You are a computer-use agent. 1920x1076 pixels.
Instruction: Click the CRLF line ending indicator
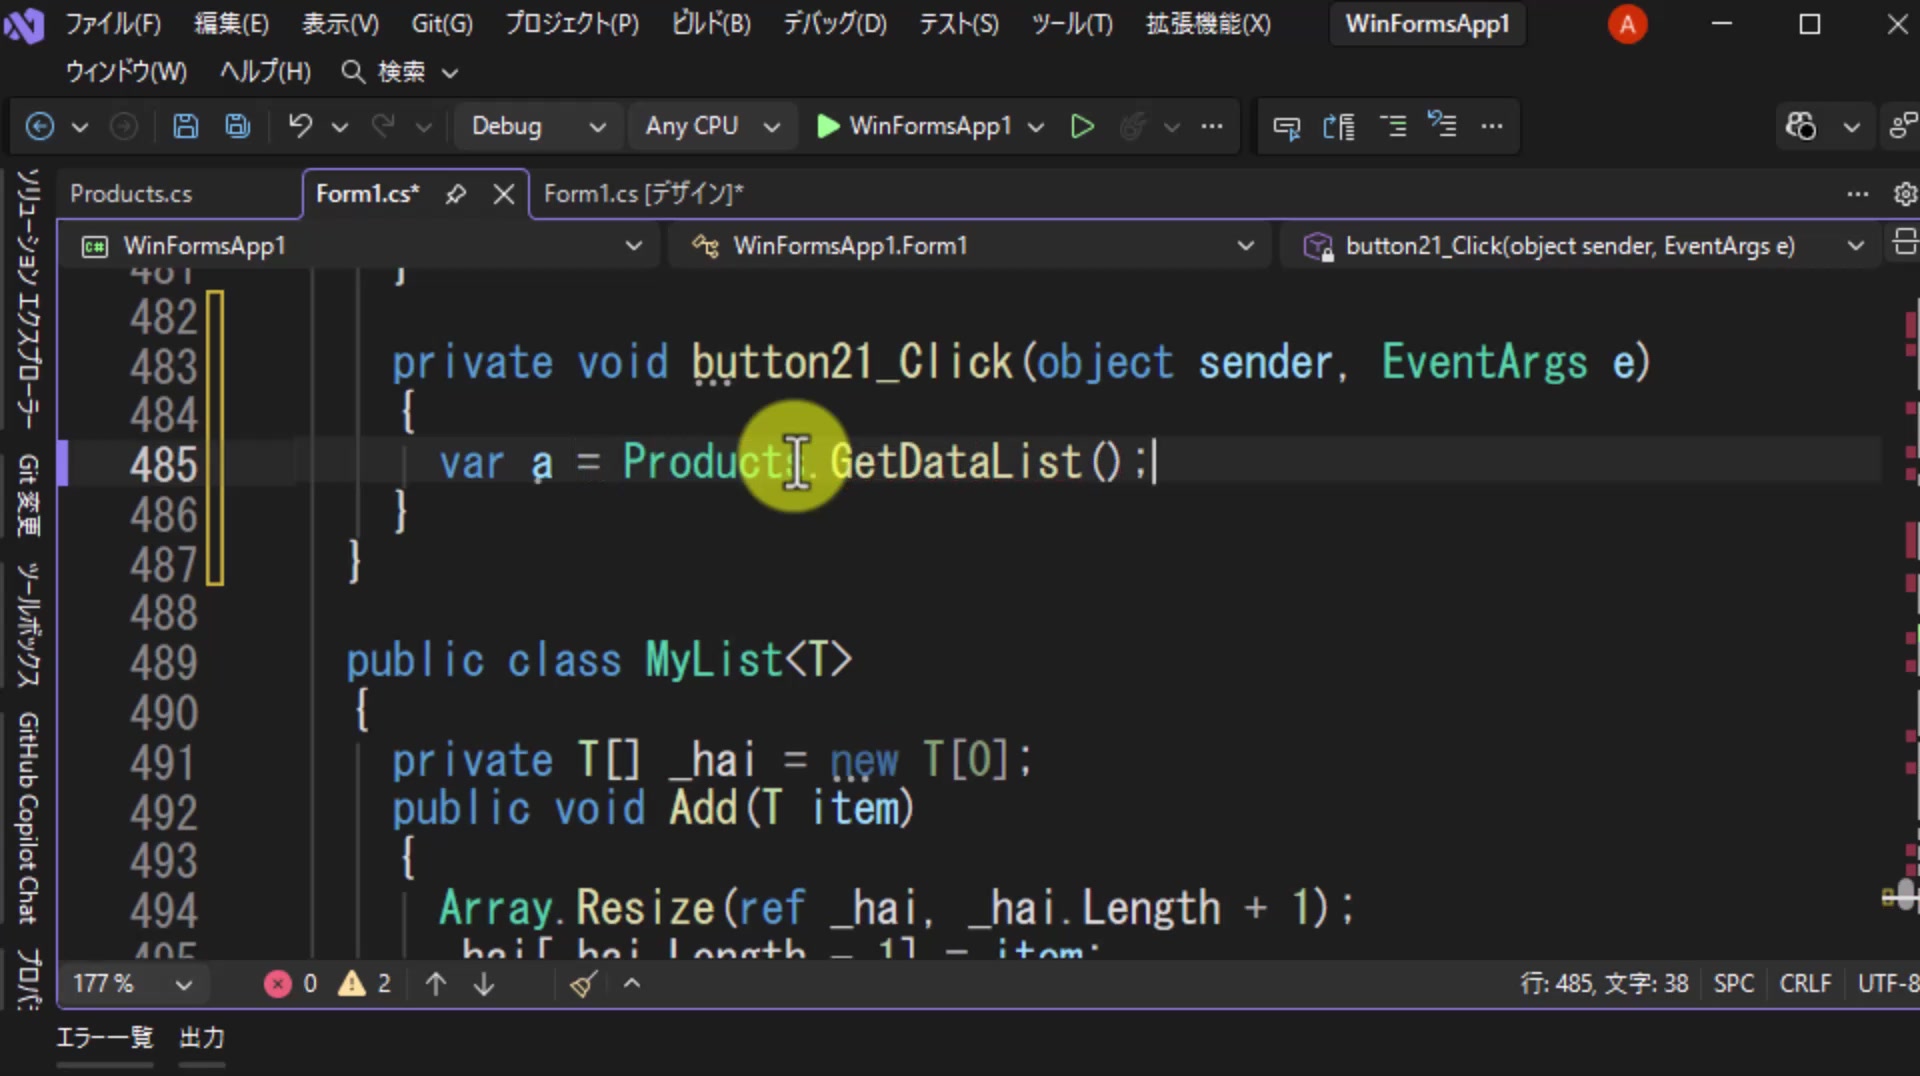(x=1805, y=984)
